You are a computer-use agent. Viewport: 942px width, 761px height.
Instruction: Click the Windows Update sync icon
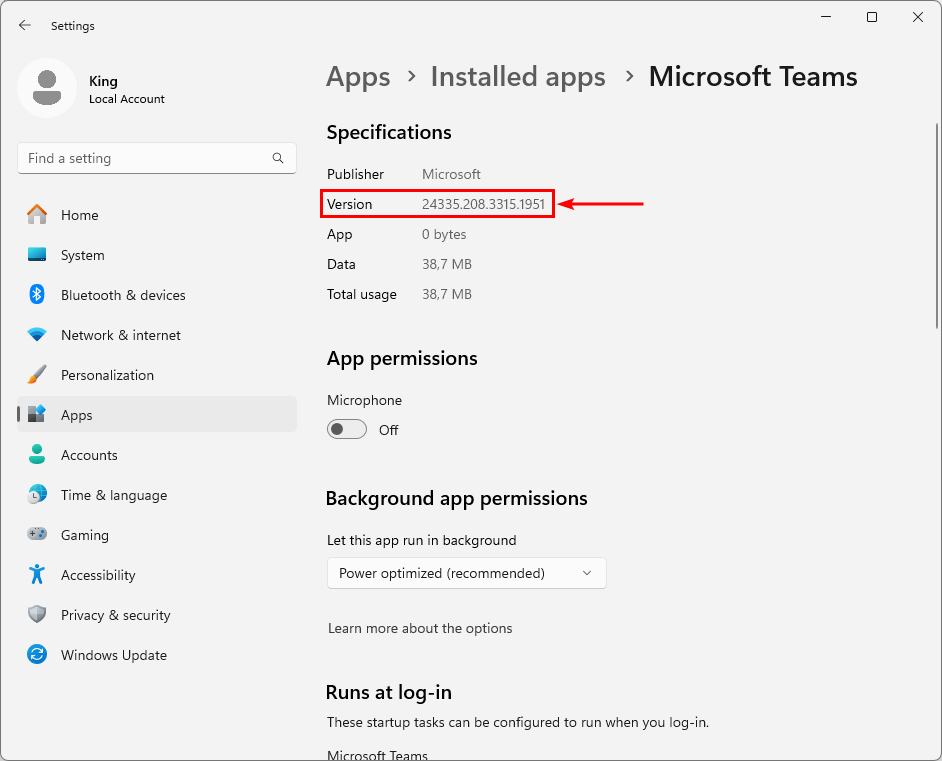click(37, 655)
